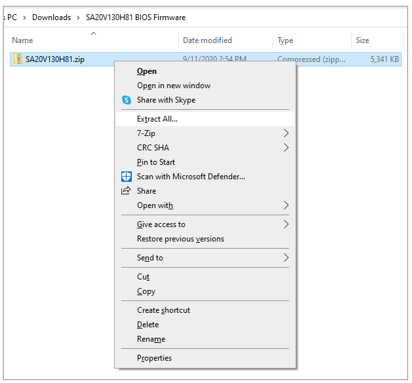Viewport: 412px width, 383px height.
Task: Go to Downloads in the address breadcrumb
Action: 51,17
